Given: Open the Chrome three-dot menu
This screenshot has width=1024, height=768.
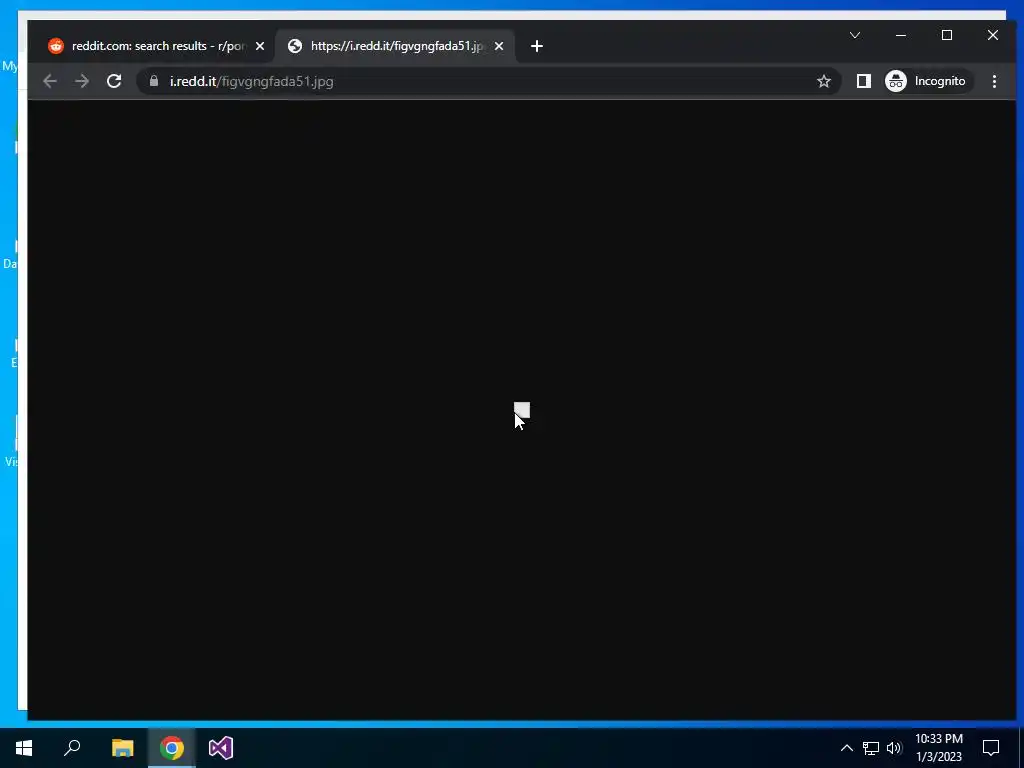Looking at the screenshot, I should pos(994,81).
